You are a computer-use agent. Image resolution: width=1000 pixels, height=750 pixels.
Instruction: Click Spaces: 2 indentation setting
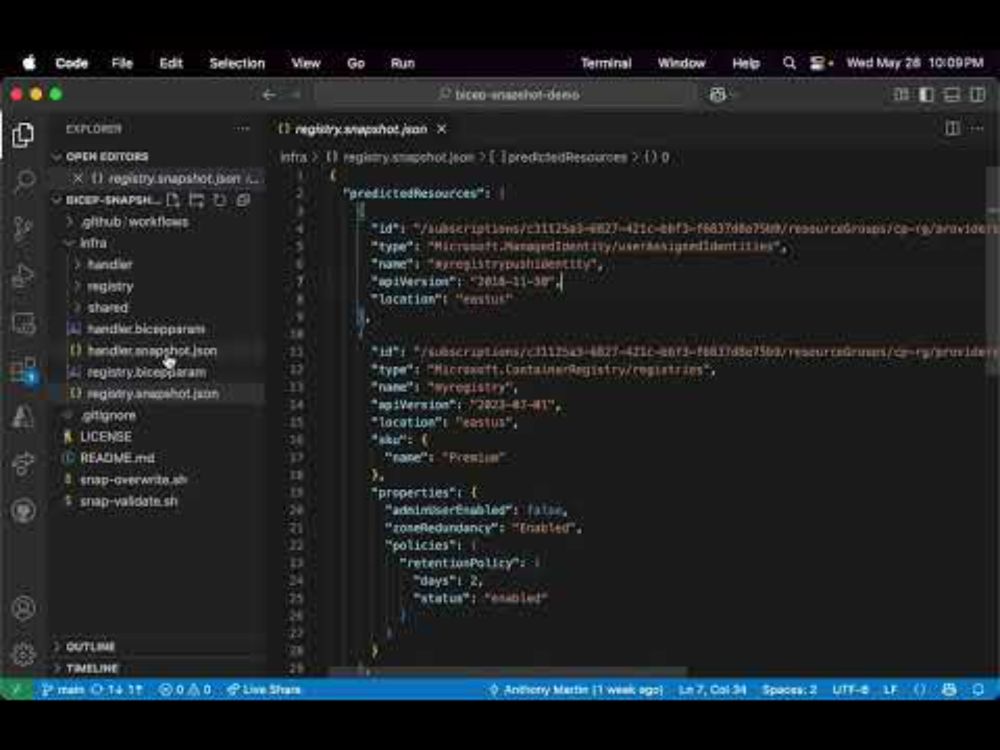click(x=790, y=689)
